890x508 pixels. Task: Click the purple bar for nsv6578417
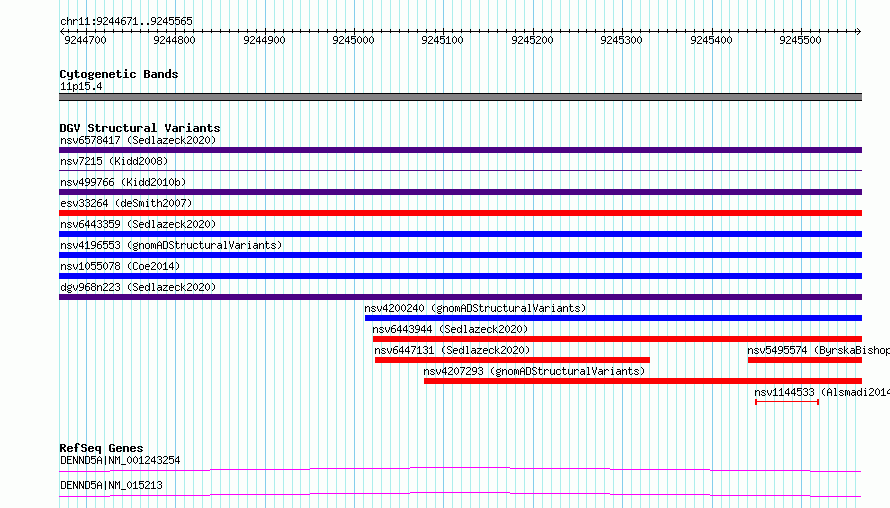coord(460,150)
